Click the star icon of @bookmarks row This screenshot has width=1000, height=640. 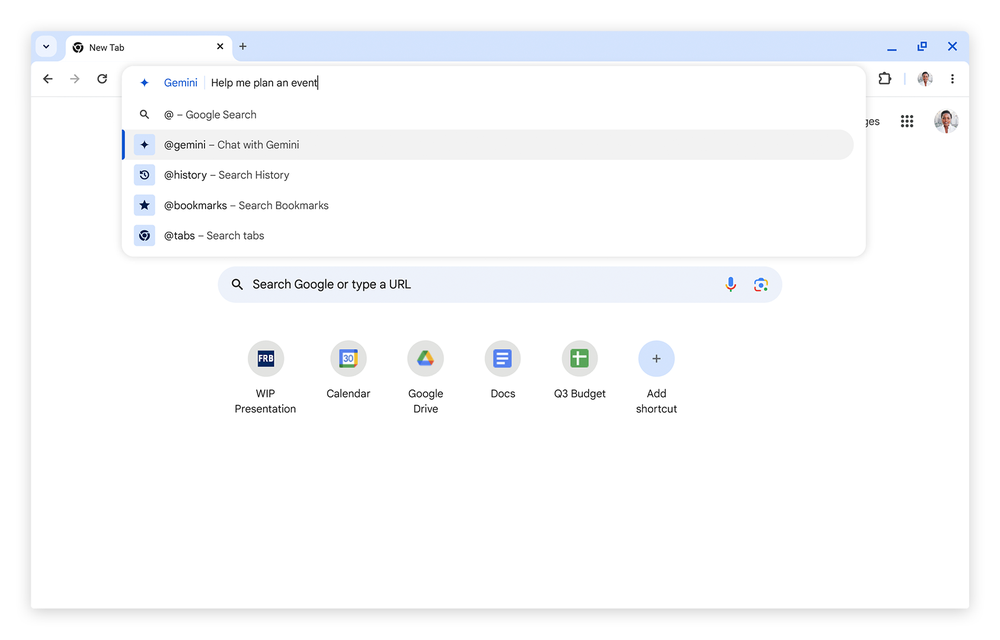tap(145, 205)
